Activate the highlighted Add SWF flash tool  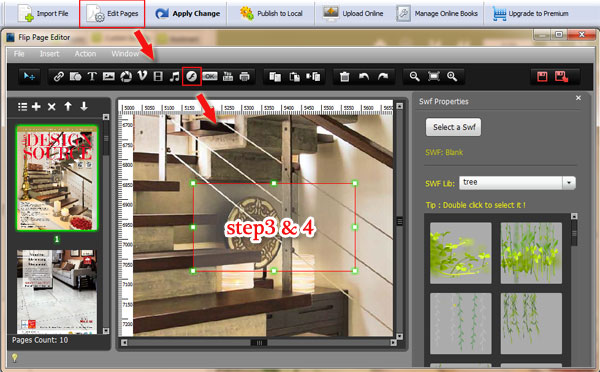pyautogui.click(x=191, y=77)
